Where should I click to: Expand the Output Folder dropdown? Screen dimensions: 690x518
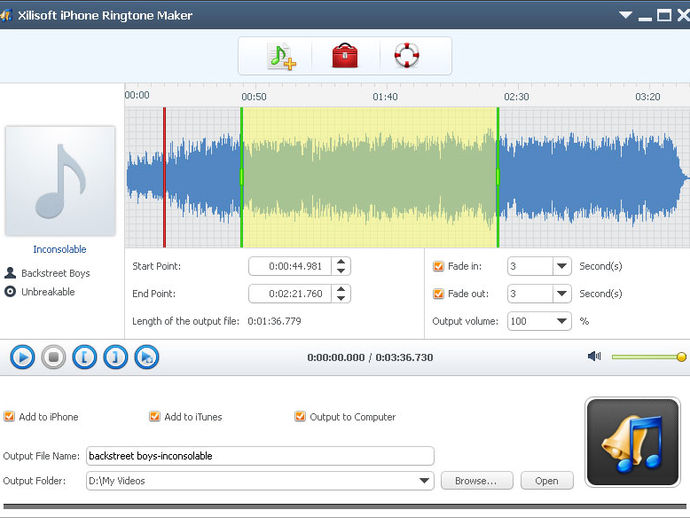coord(424,481)
